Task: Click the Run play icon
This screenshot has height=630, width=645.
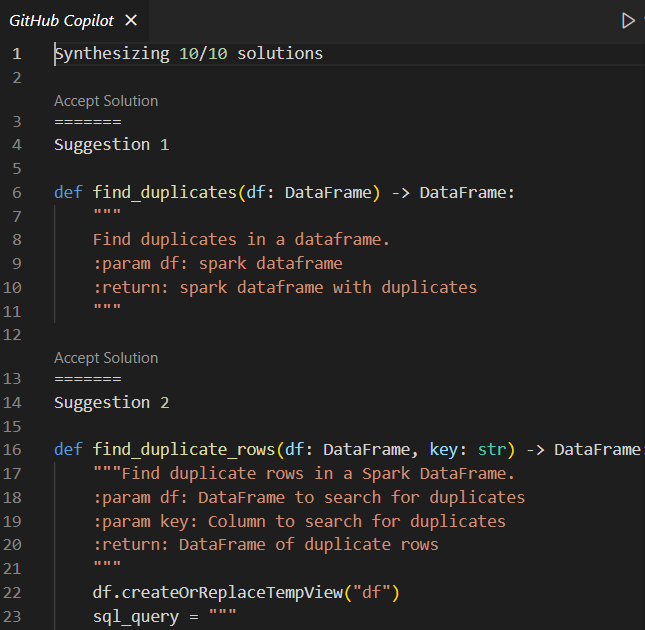Action: 628,21
